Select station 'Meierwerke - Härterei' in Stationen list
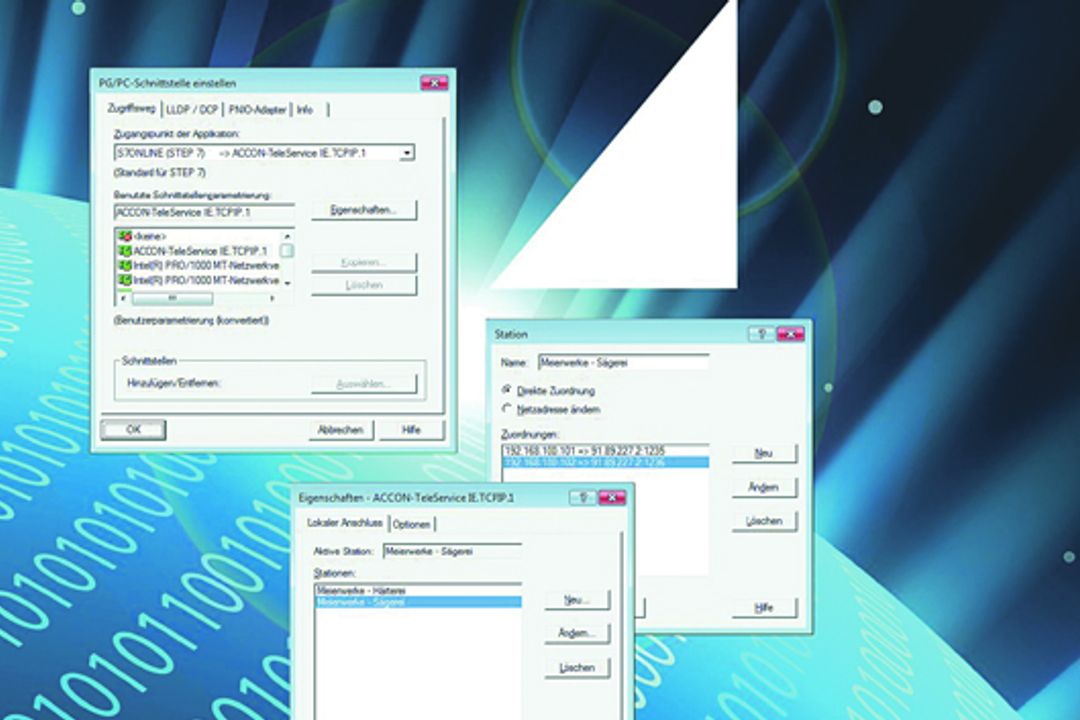1080x720 pixels. click(x=418, y=590)
